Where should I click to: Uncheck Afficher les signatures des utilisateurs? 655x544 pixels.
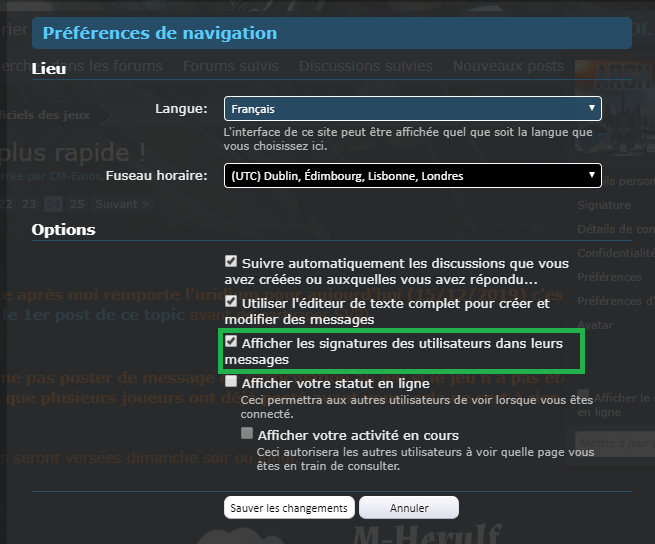231,341
